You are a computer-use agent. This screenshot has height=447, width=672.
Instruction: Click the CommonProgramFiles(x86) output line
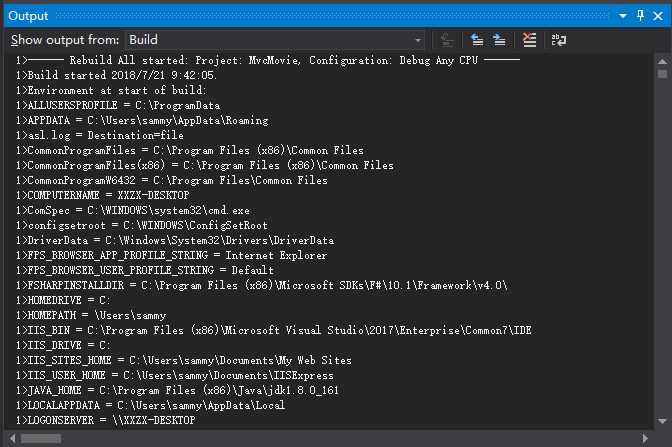(205, 165)
